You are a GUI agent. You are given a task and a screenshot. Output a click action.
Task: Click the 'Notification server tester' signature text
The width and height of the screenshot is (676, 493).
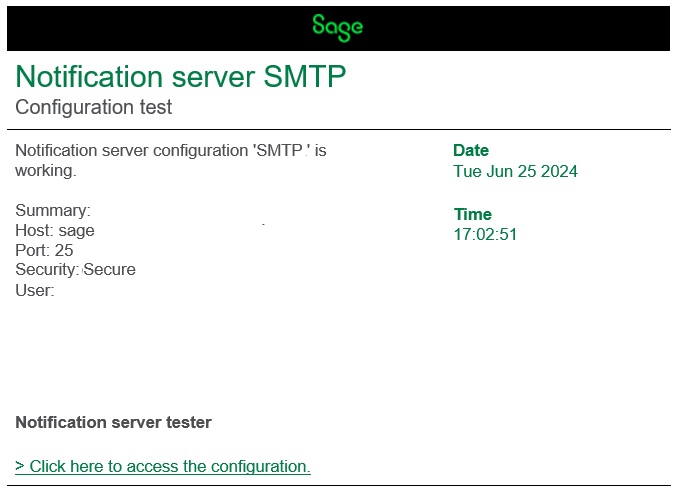click(x=113, y=422)
